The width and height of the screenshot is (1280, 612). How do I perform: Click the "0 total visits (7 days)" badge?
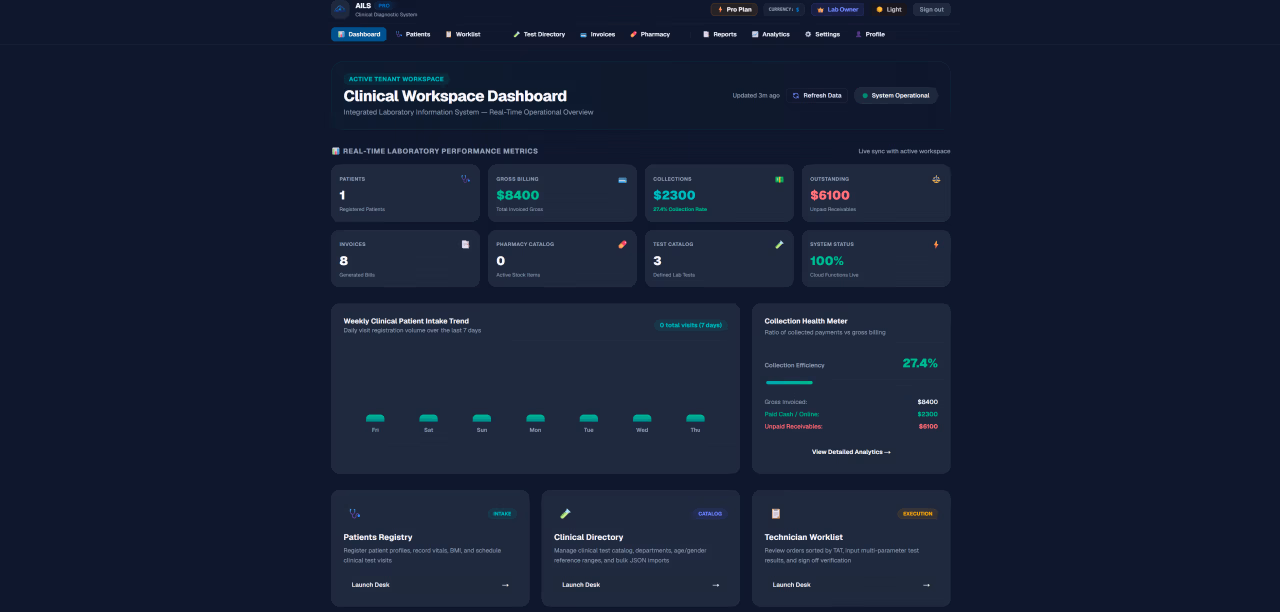click(690, 325)
